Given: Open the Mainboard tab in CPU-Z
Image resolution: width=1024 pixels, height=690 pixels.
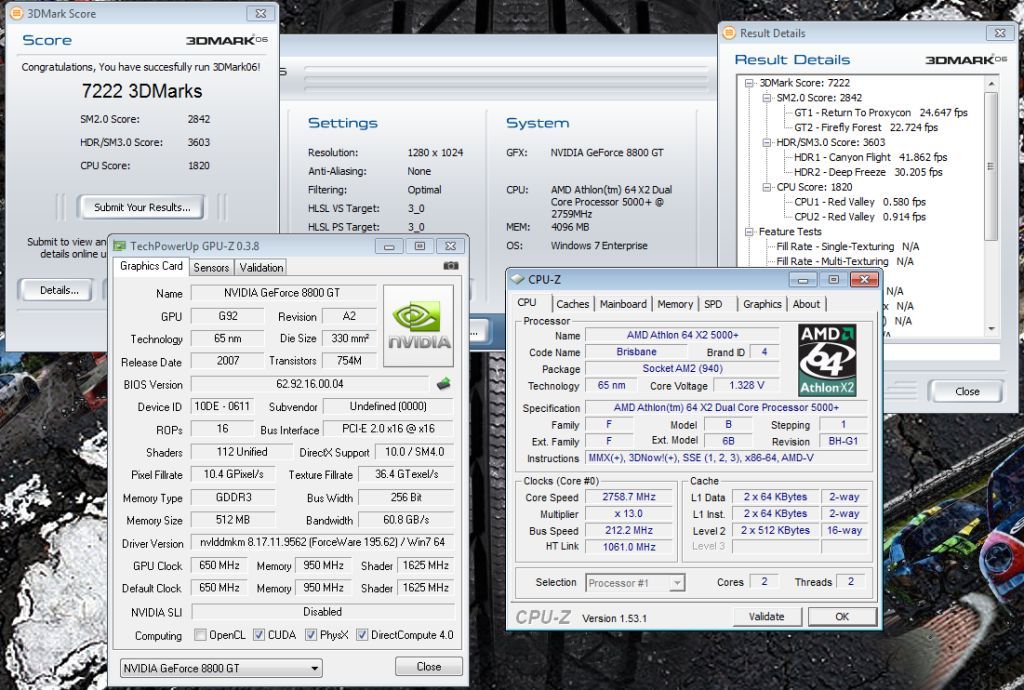Looking at the screenshot, I should pyautogui.click(x=623, y=304).
